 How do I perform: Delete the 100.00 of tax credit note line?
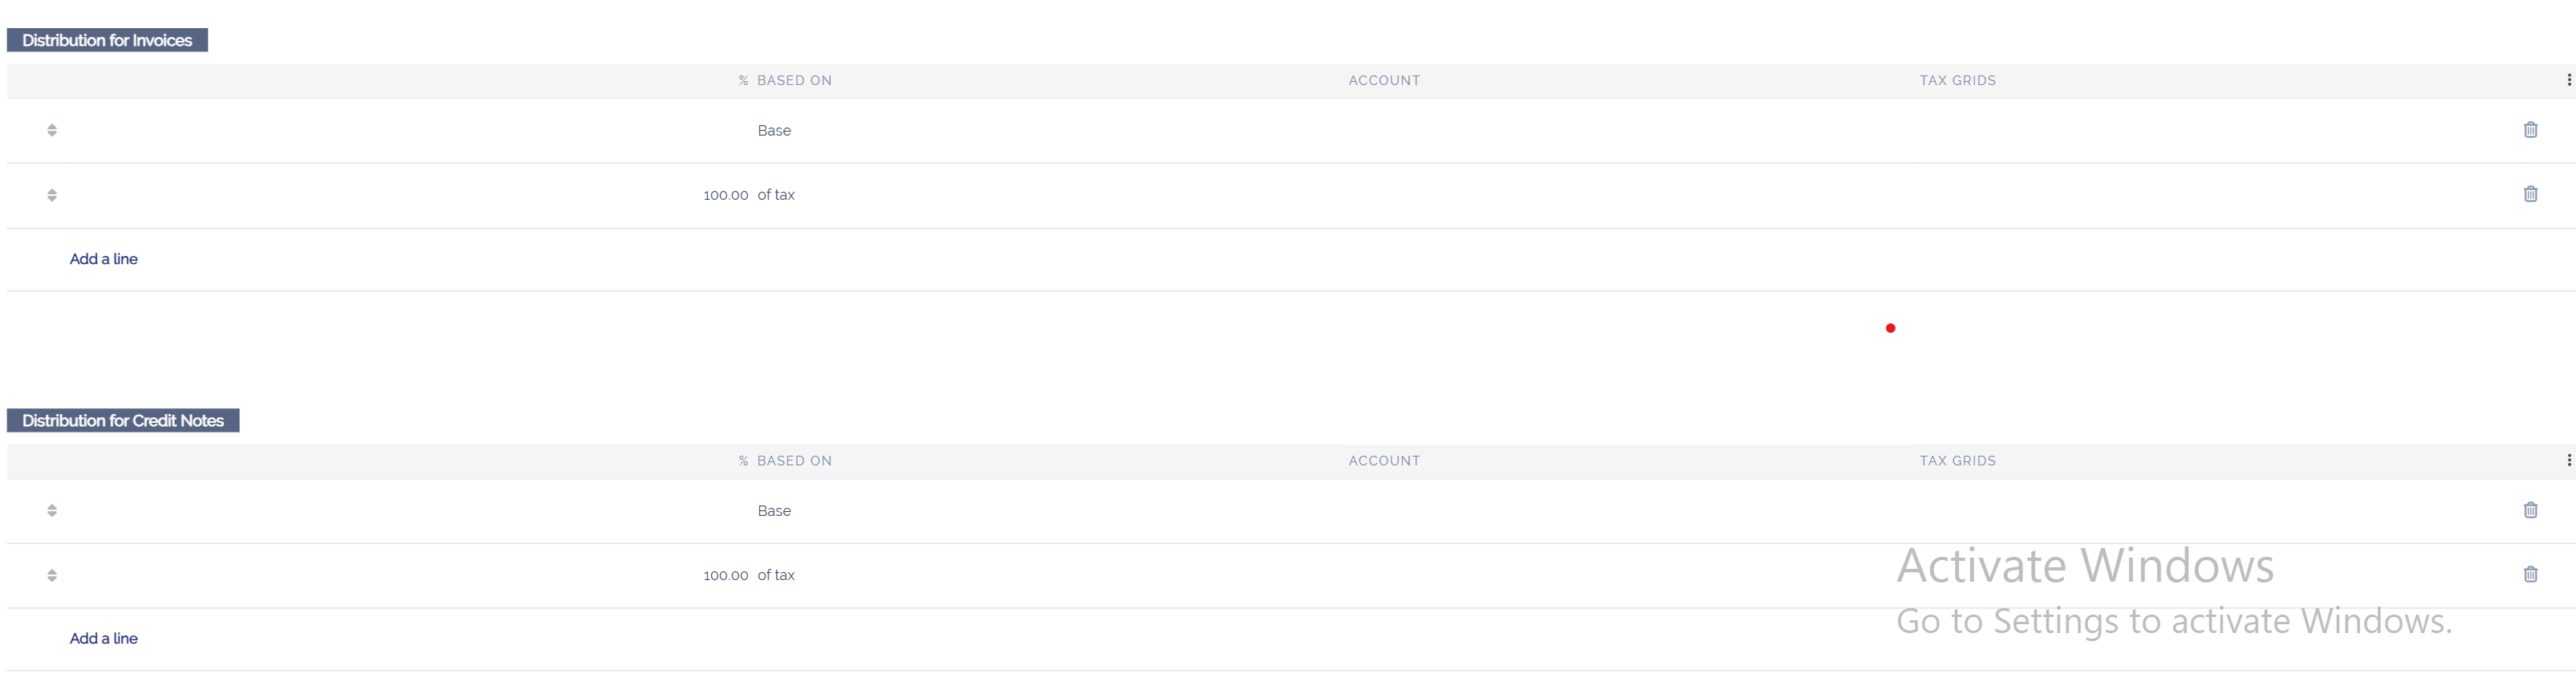2530,574
